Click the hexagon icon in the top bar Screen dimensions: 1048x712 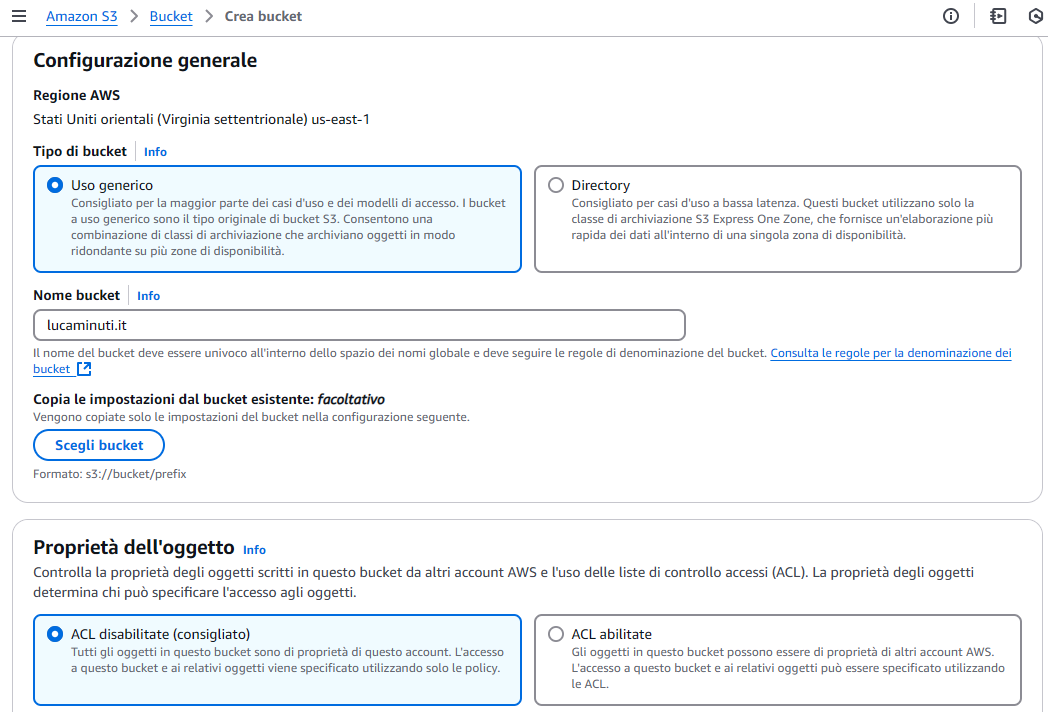(x=1036, y=16)
